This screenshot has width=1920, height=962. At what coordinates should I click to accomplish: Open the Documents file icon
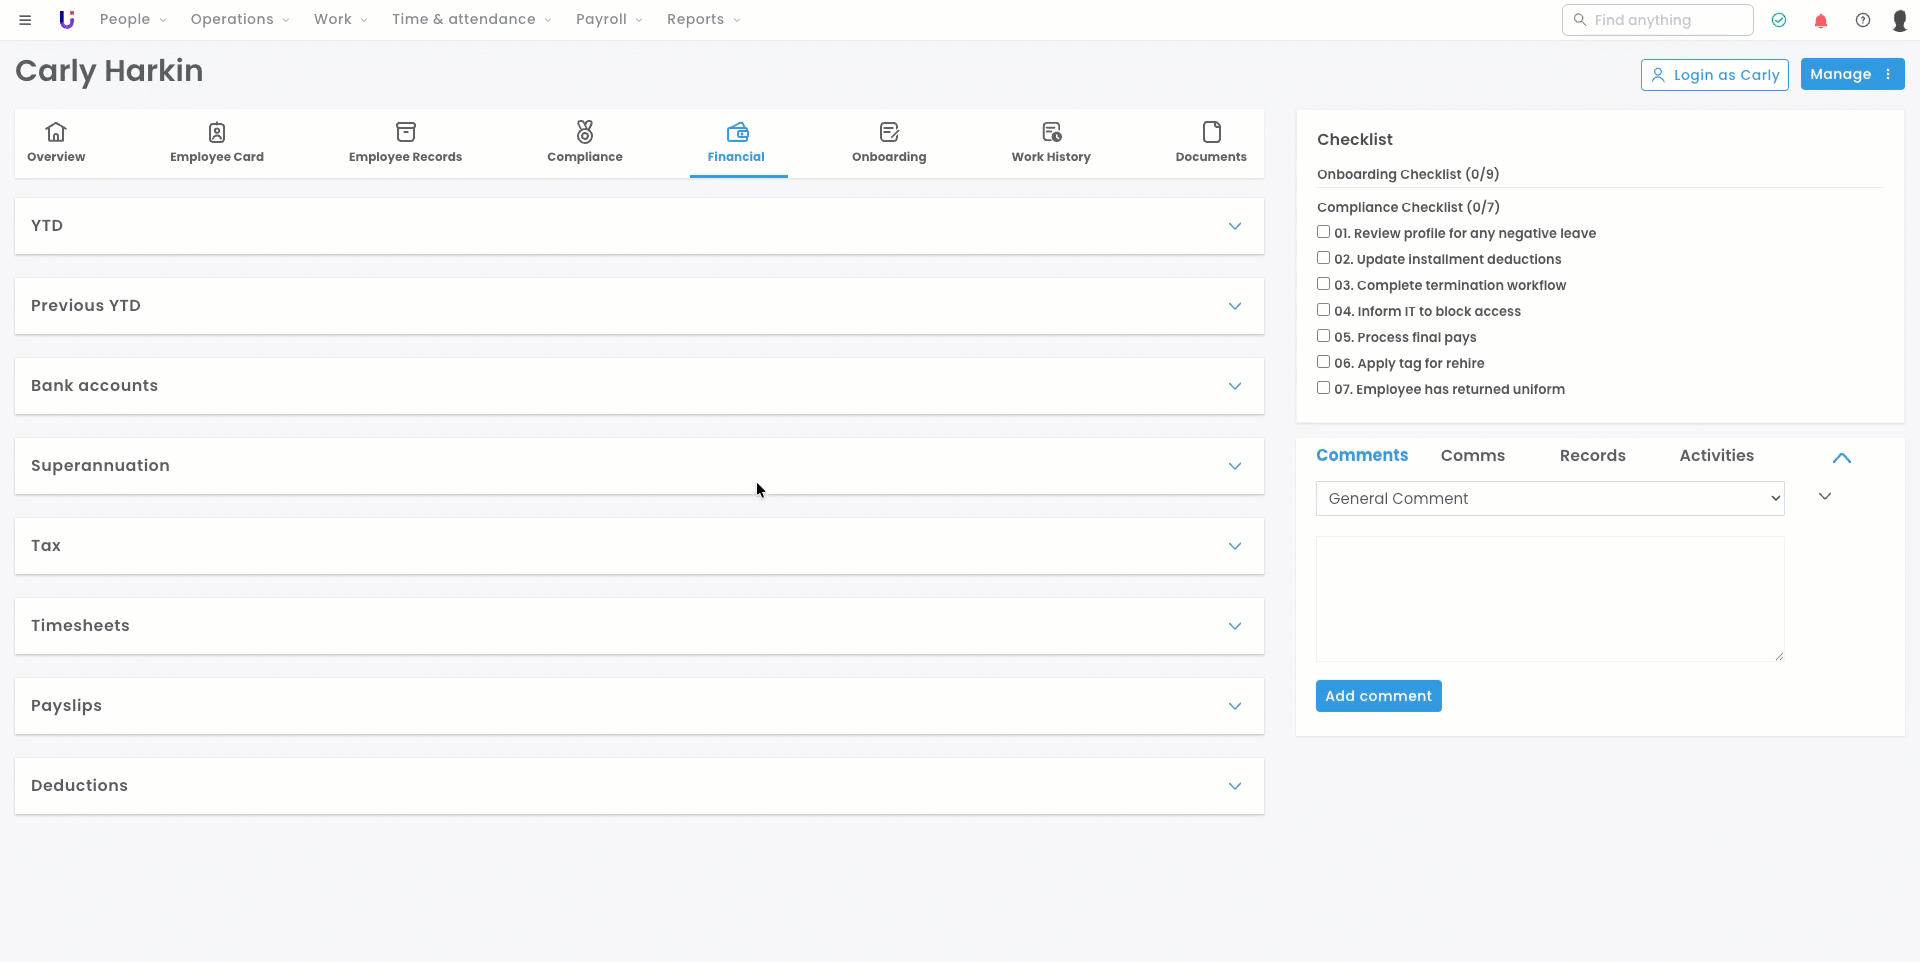[x=1211, y=132]
